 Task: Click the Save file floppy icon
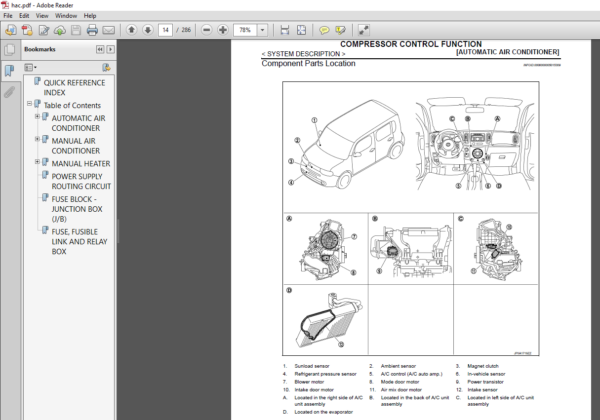pos(76,30)
